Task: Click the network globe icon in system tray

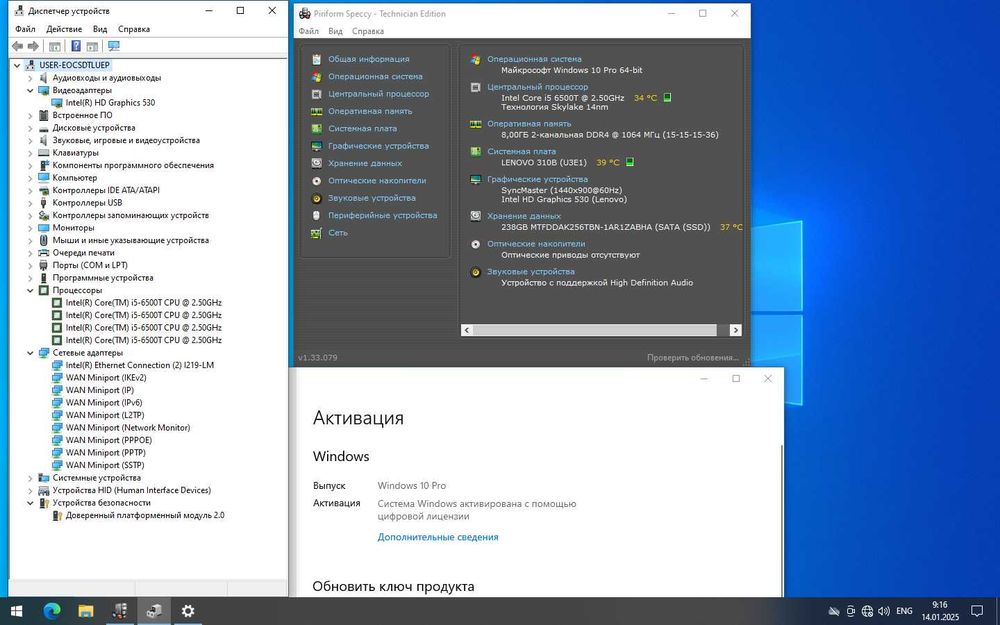Action: tap(867, 611)
